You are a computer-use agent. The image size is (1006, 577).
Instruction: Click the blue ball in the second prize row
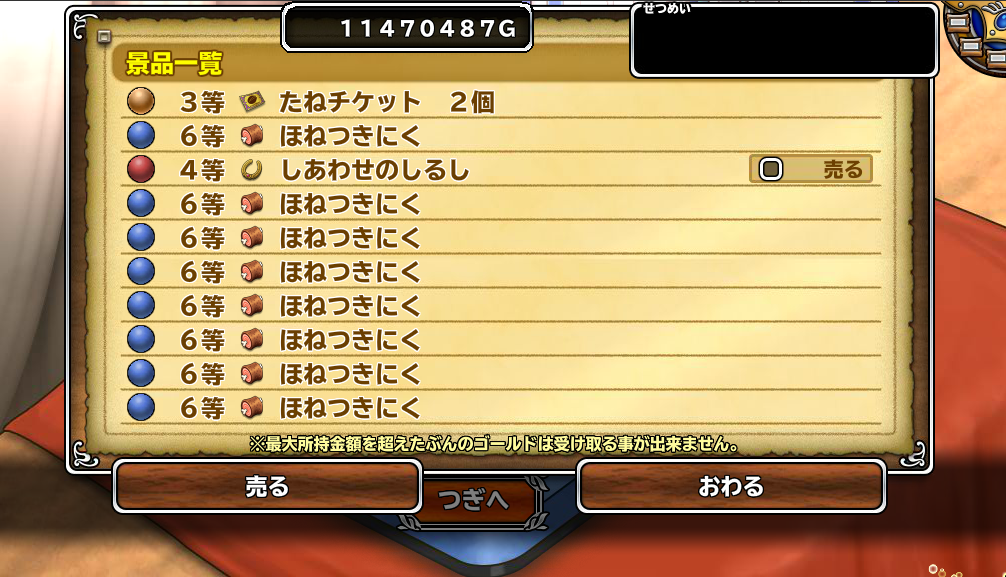coord(141,135)
